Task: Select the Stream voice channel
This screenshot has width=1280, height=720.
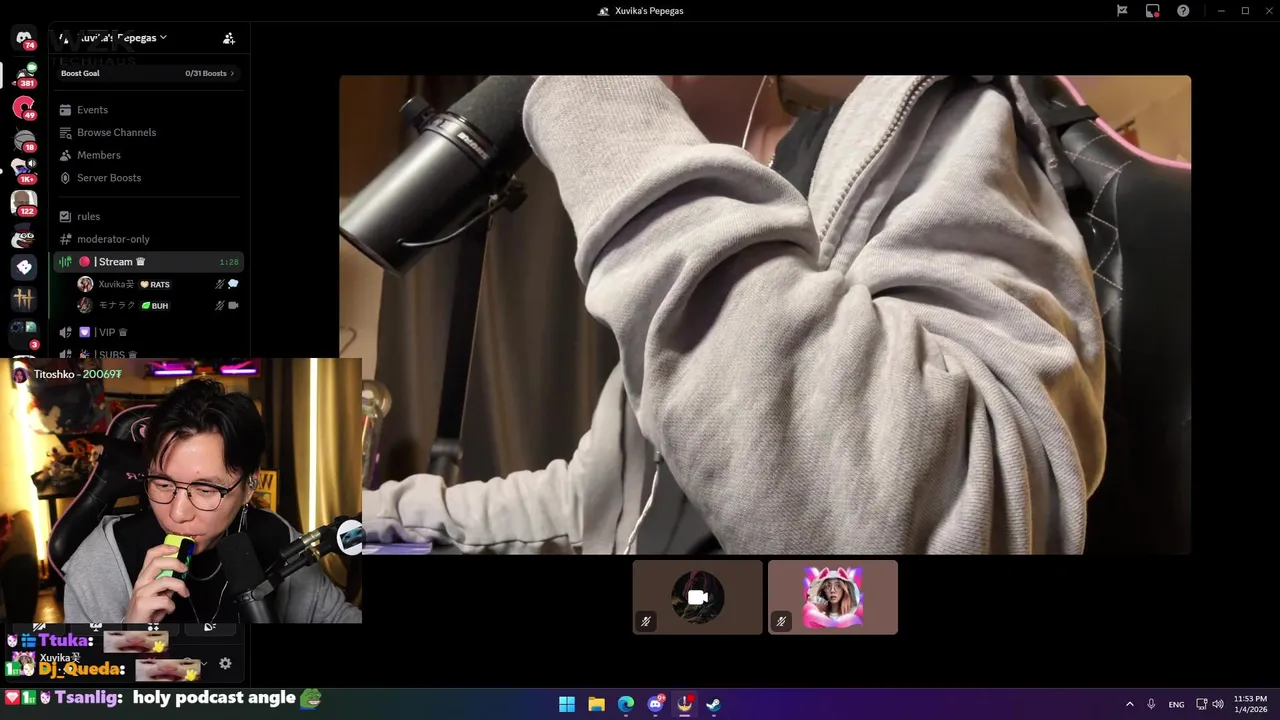Action: click(x=148, y=262)
